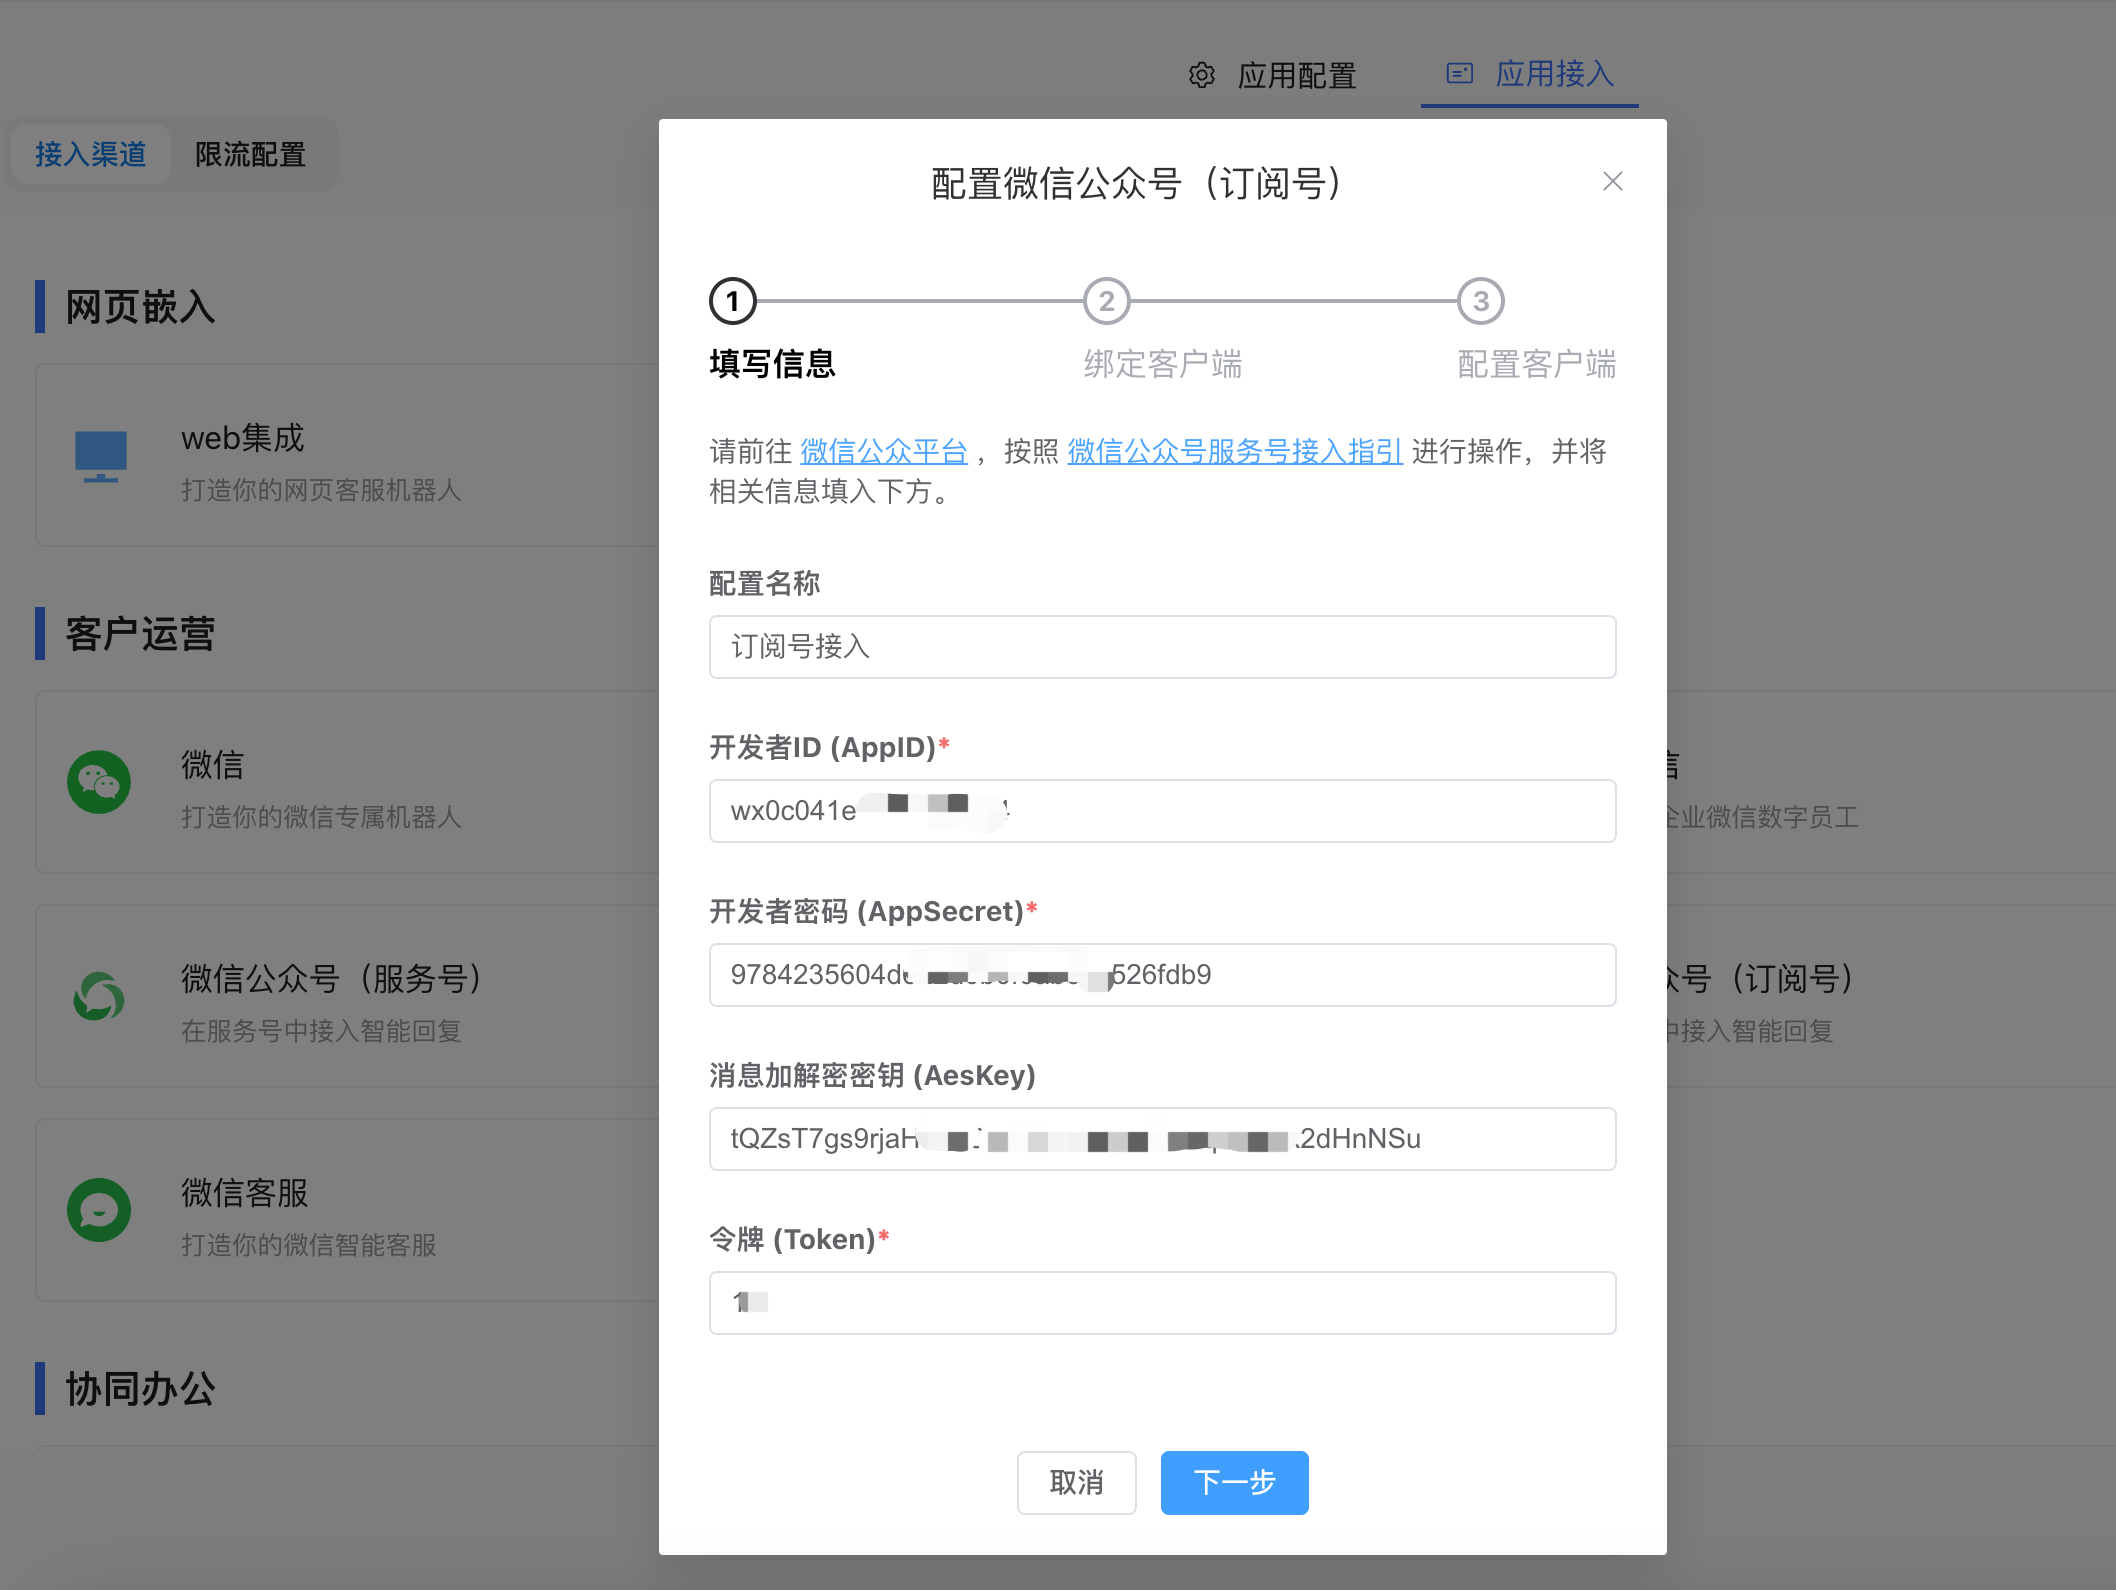The width and height of the screenshot is (2116, 1590).
Task: Switch to the 限流配置 tab
Action: [x=250, y=154]
